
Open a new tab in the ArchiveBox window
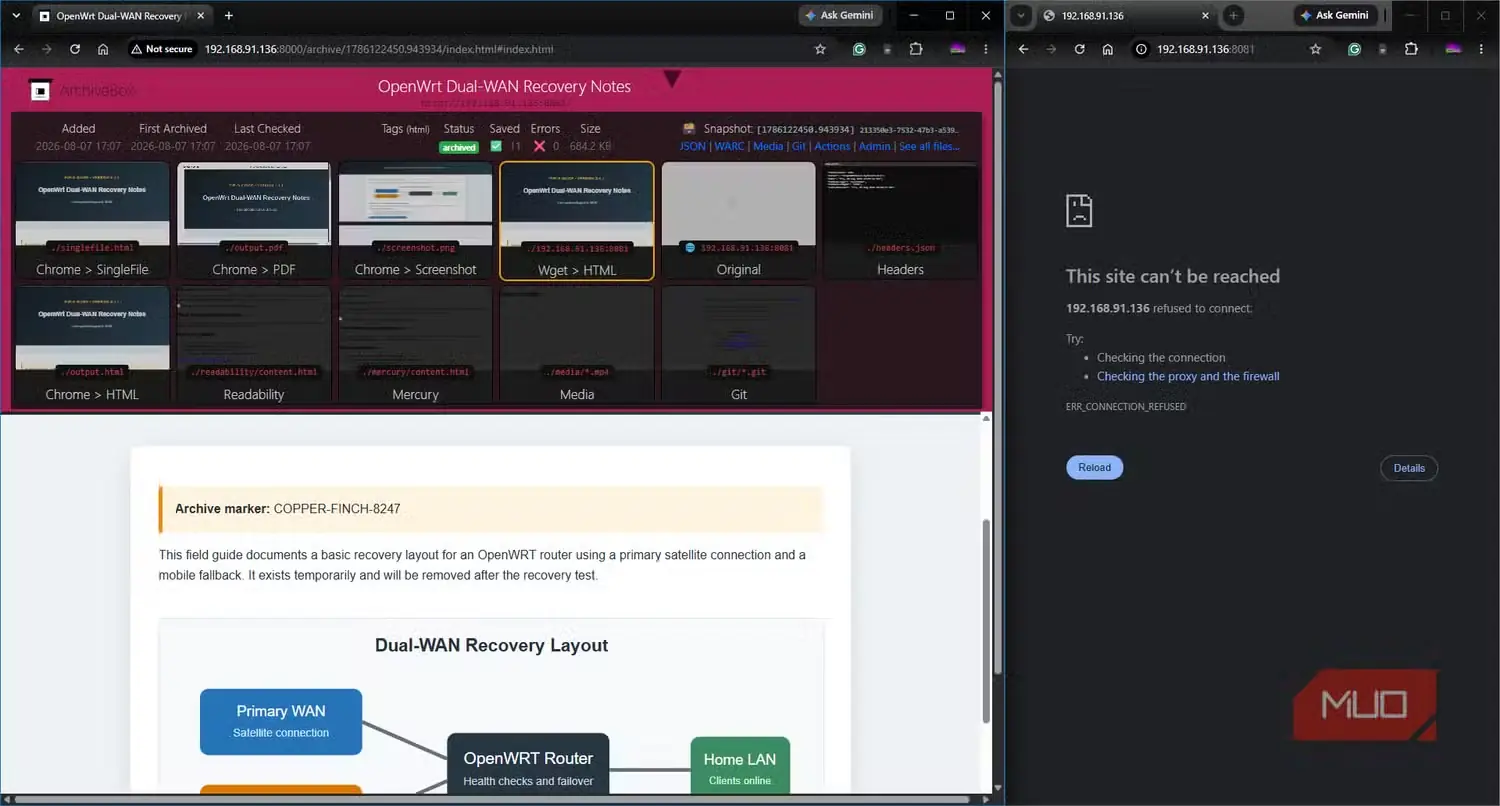click(x=229, y=16)
